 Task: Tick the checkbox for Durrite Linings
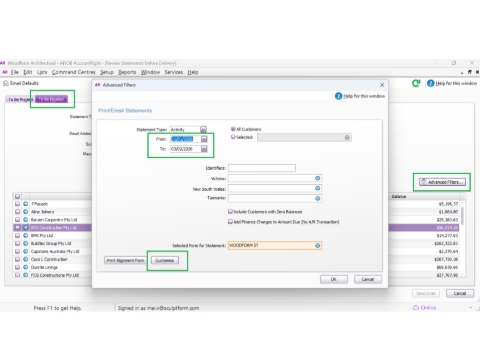(17, 267)
